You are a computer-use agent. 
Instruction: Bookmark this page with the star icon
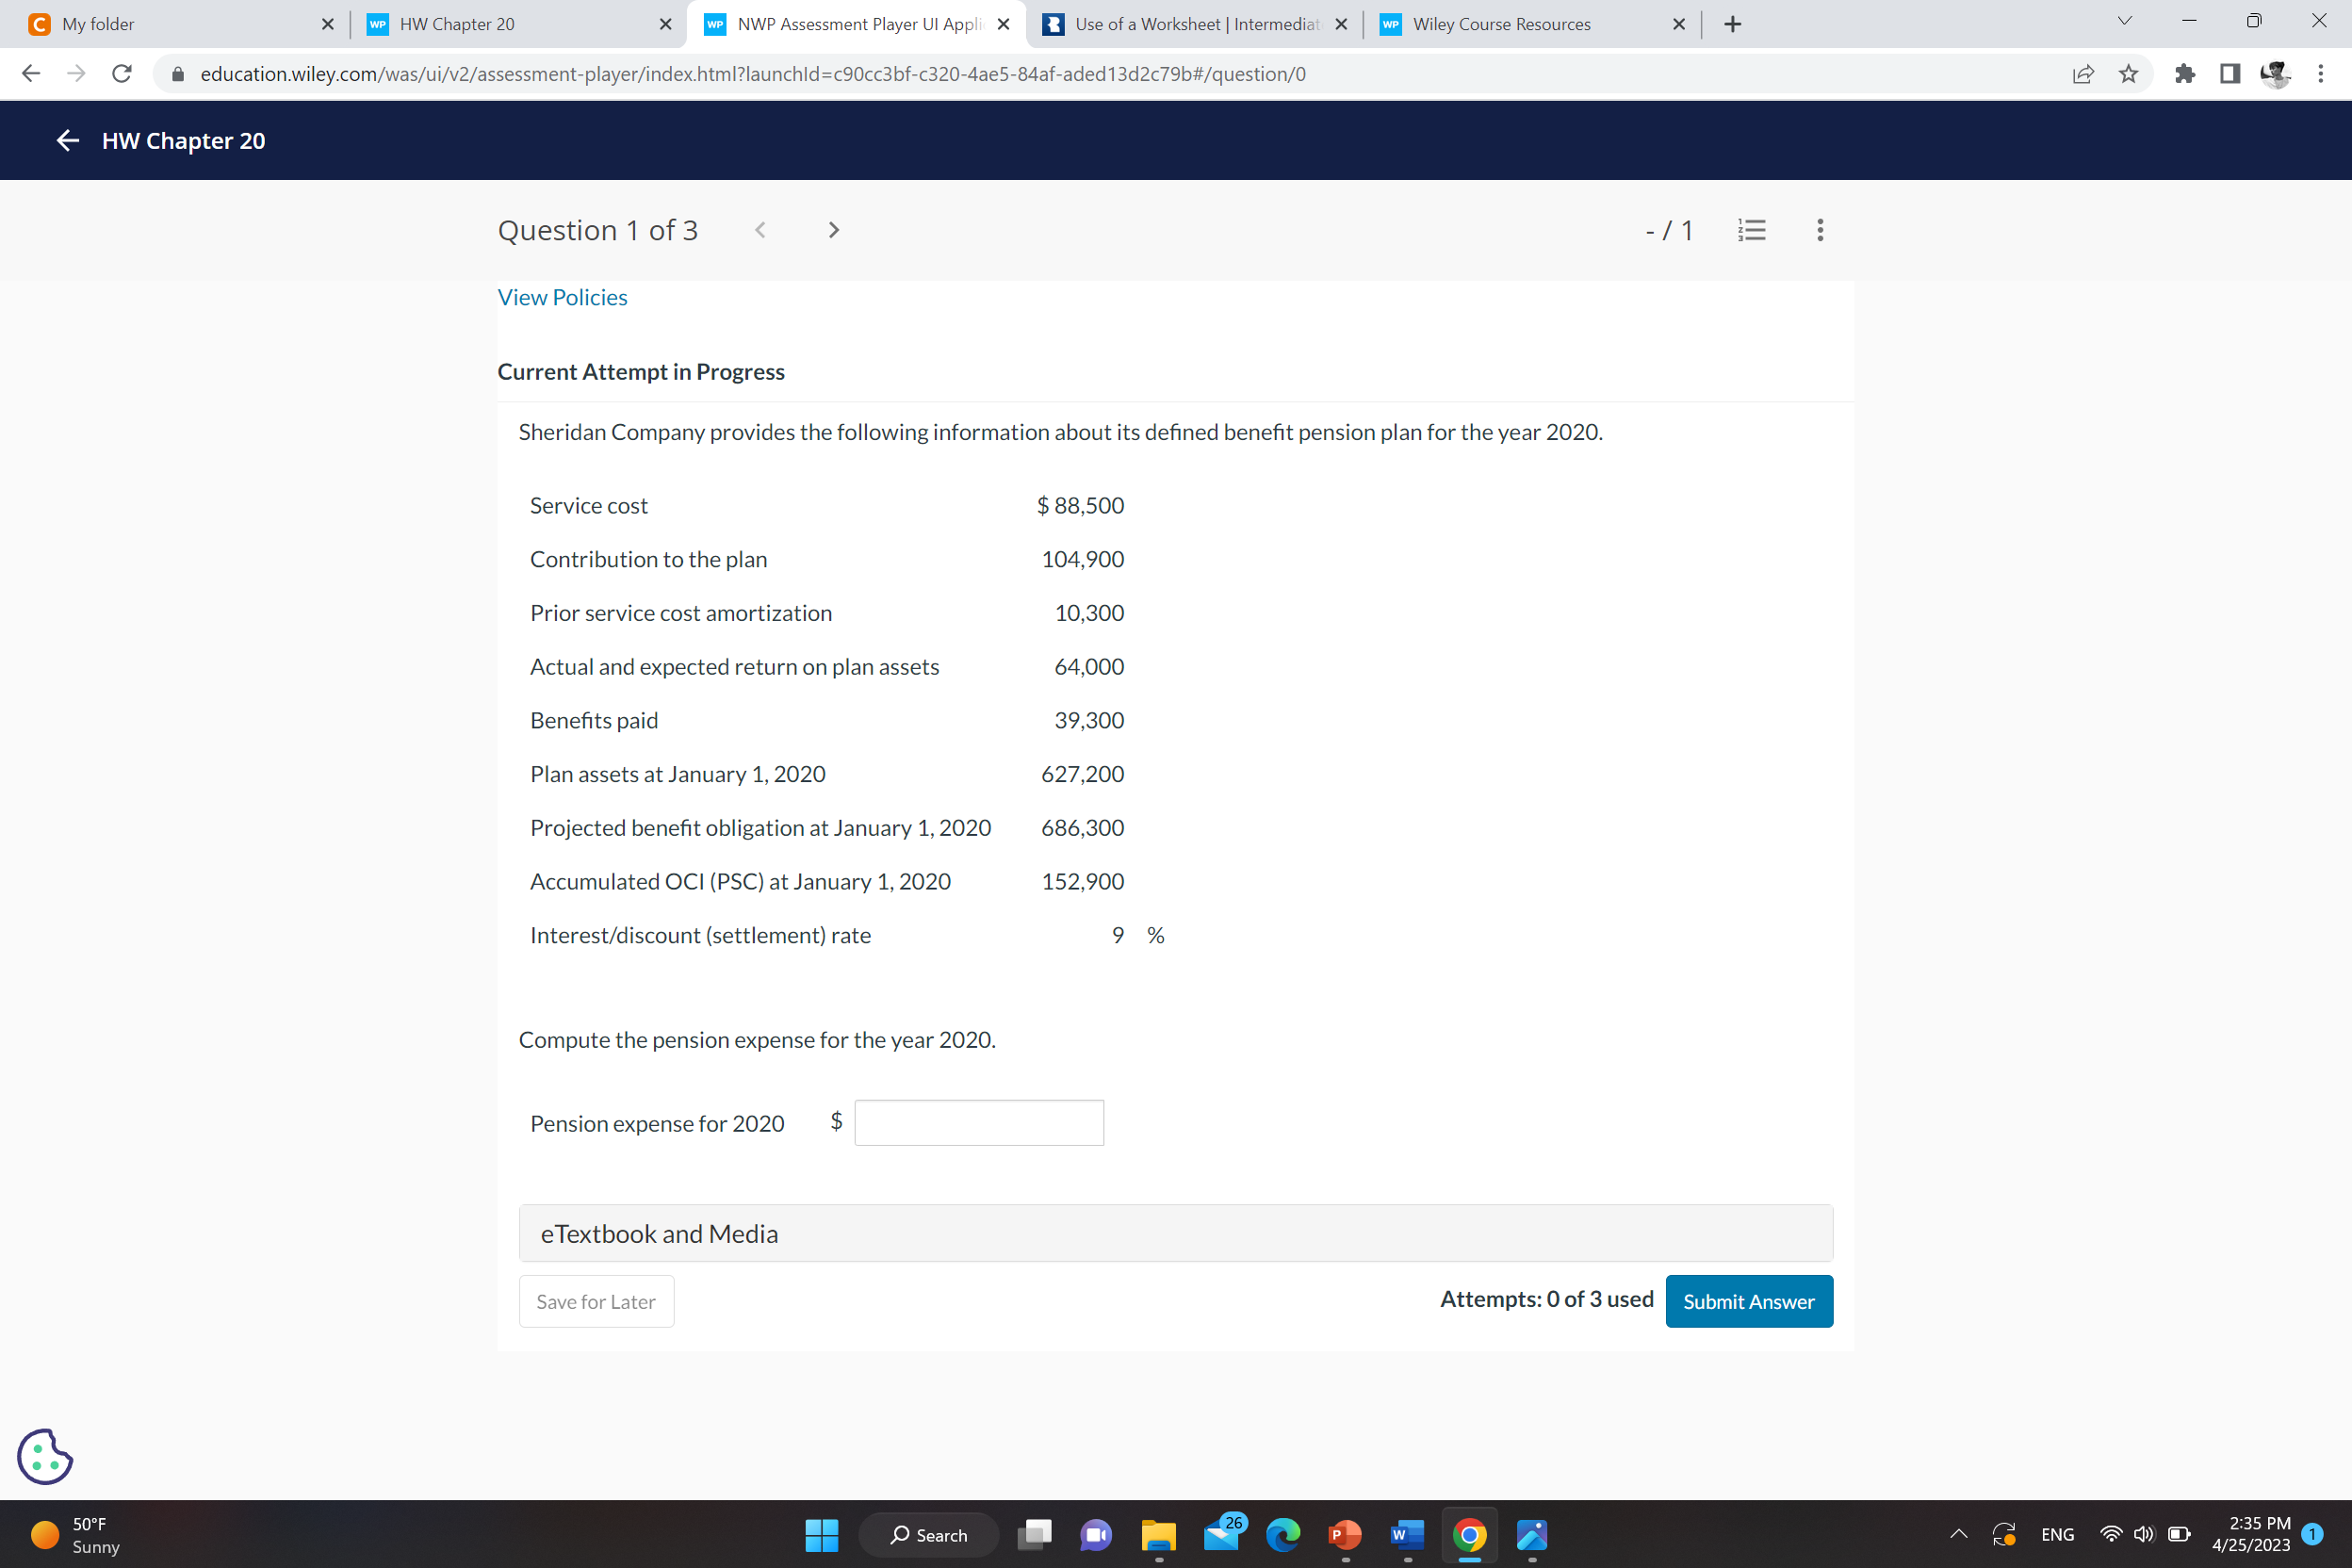(x=2129, y=74)
